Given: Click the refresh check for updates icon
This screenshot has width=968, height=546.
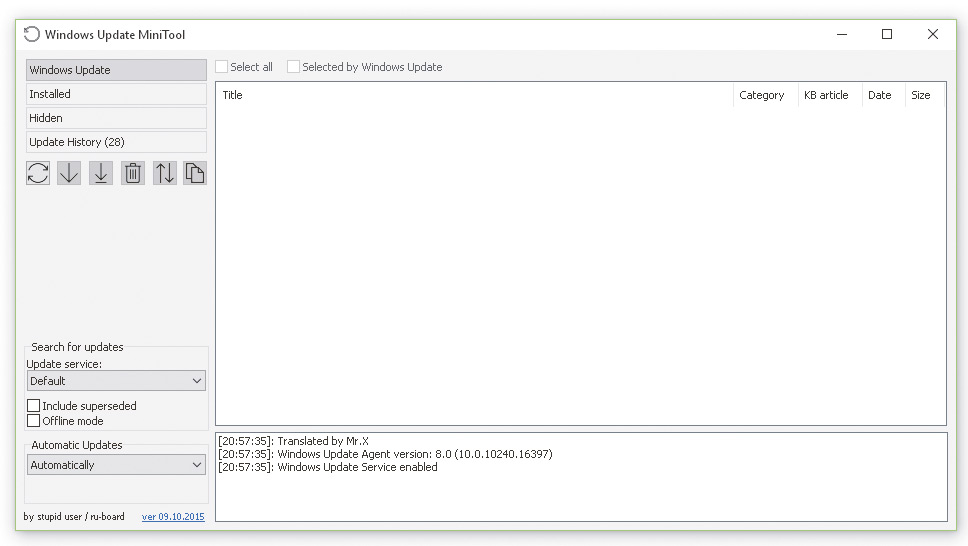Looking at the screenshot, I should (38, 173).
